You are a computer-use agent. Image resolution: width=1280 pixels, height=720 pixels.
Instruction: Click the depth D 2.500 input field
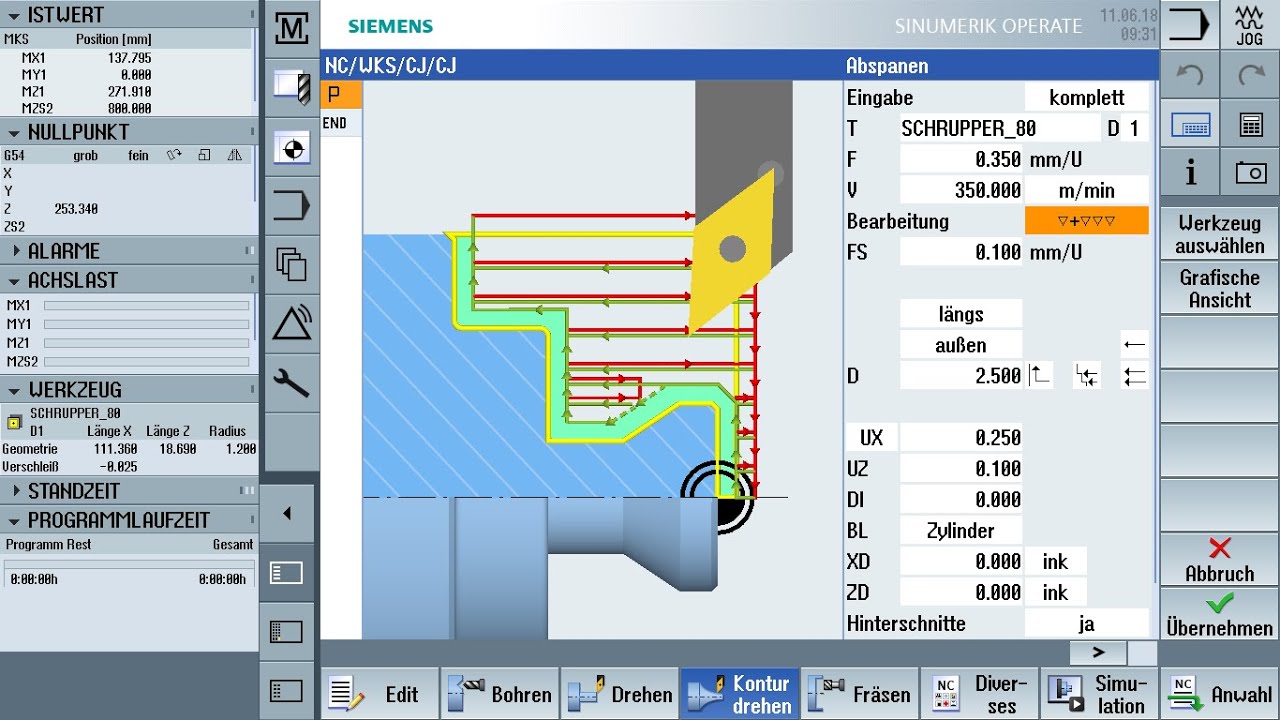(961, 376)
